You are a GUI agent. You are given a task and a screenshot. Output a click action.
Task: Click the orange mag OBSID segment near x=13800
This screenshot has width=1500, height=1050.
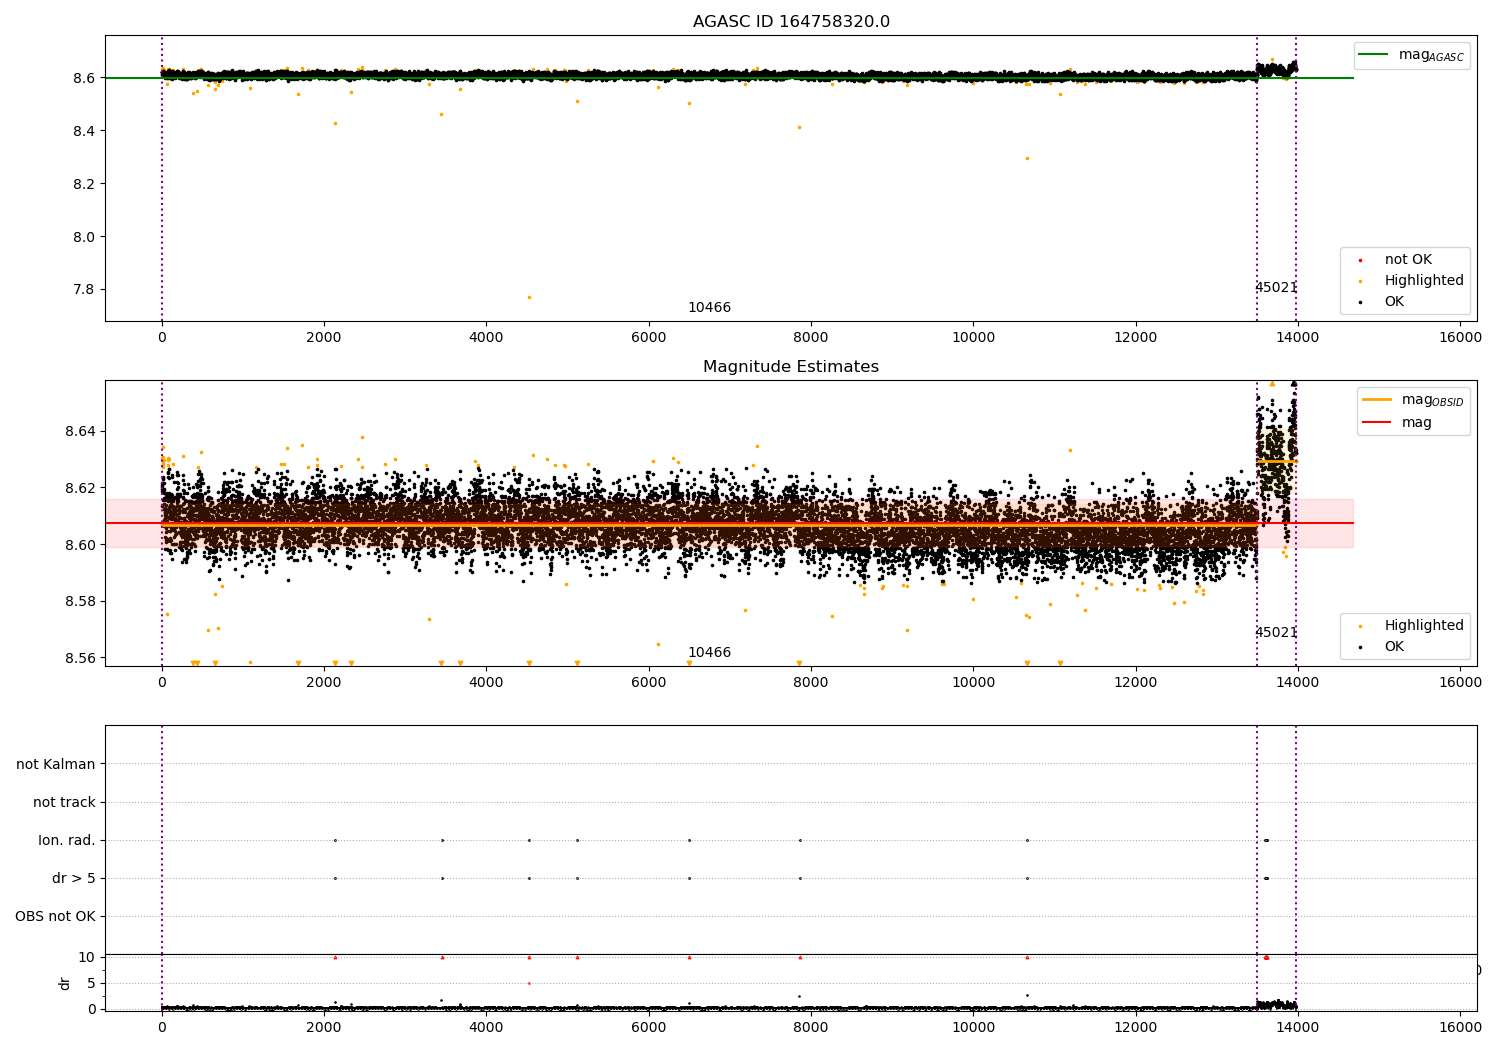point(1277,461)
